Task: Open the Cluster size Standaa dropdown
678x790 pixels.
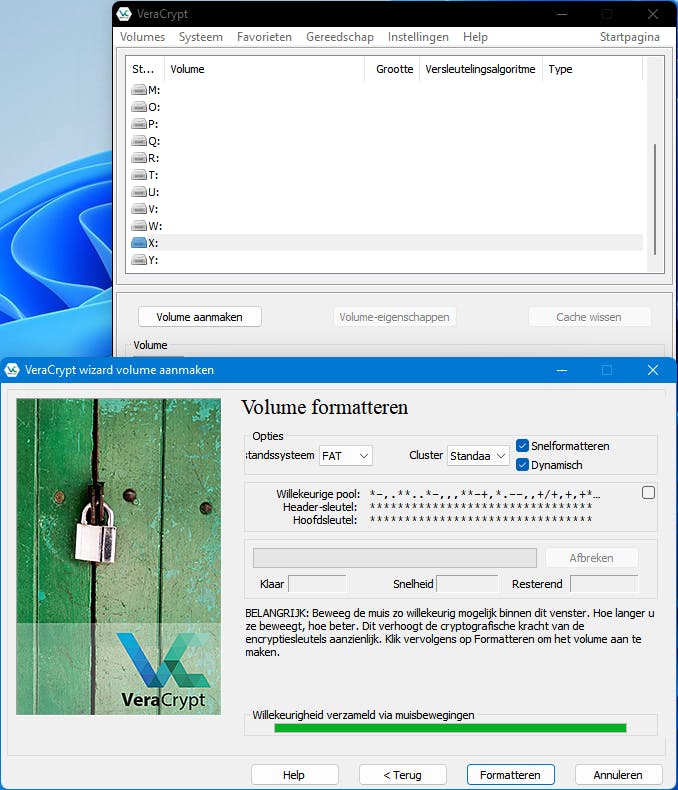Action: [x=478, y=456]
